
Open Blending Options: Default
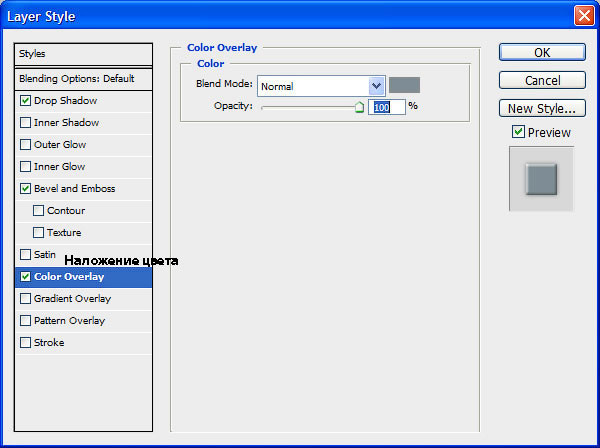pyautogui.click(x=83, y=79)
